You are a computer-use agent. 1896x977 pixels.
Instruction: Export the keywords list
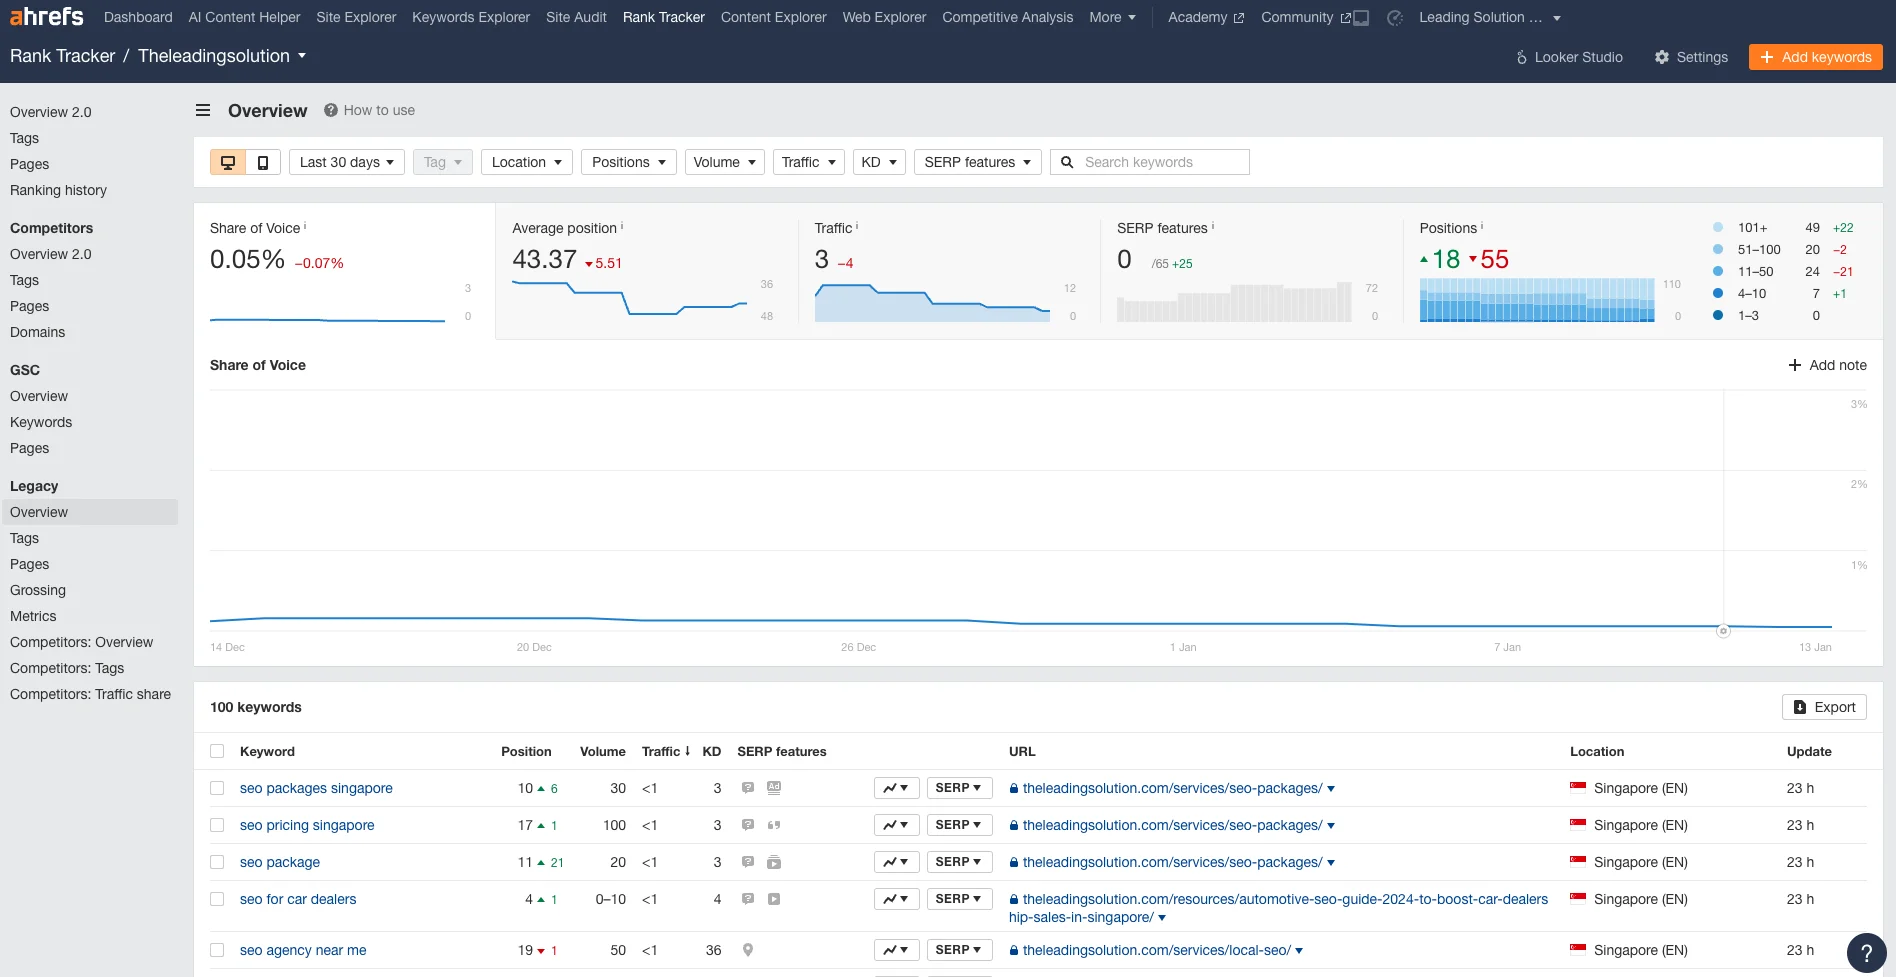[x=1824, y=707]
